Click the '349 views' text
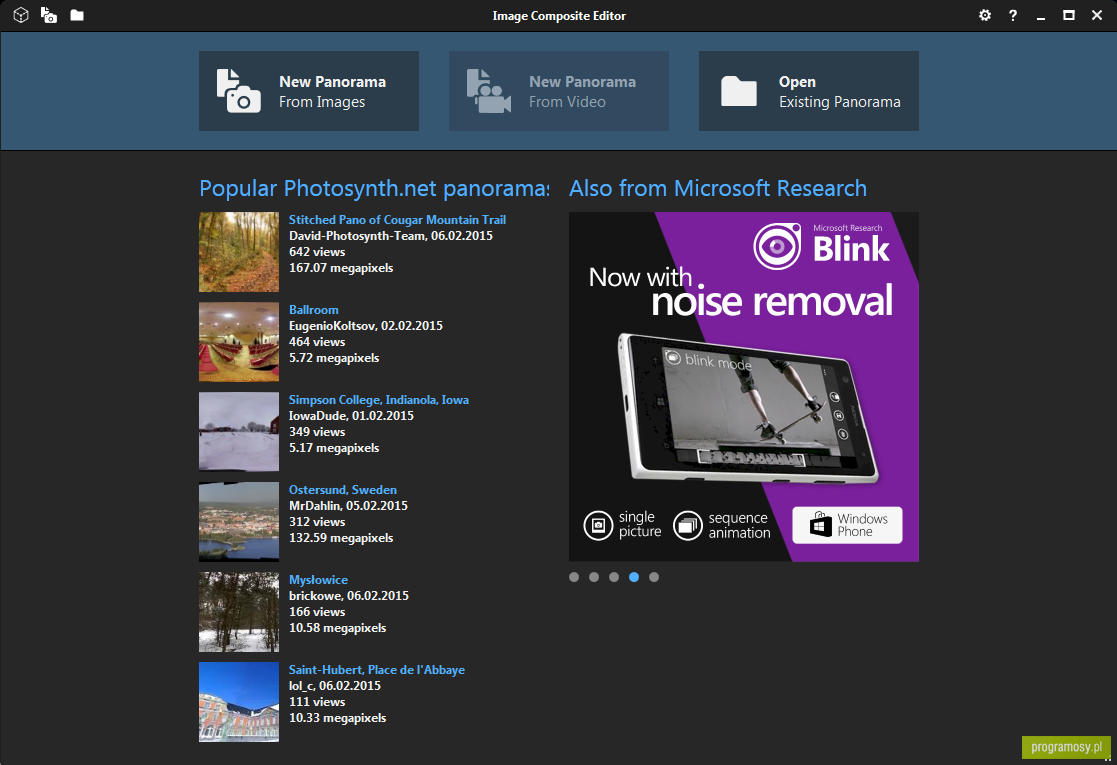Viewport: 1117px width, 765px height. point(317,432)
